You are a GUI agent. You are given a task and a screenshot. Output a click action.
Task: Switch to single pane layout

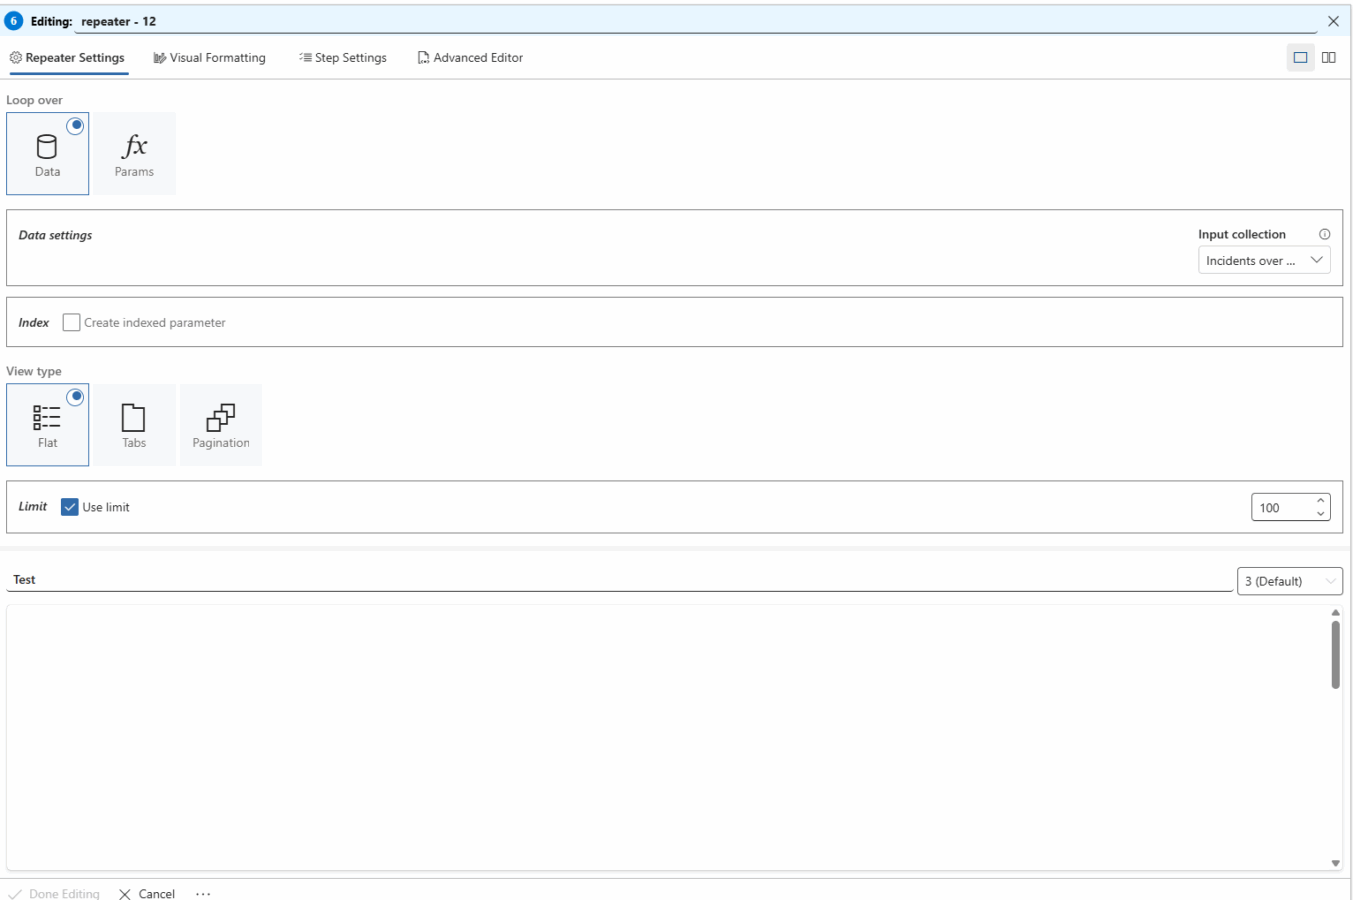click(x=1300, y=57)
